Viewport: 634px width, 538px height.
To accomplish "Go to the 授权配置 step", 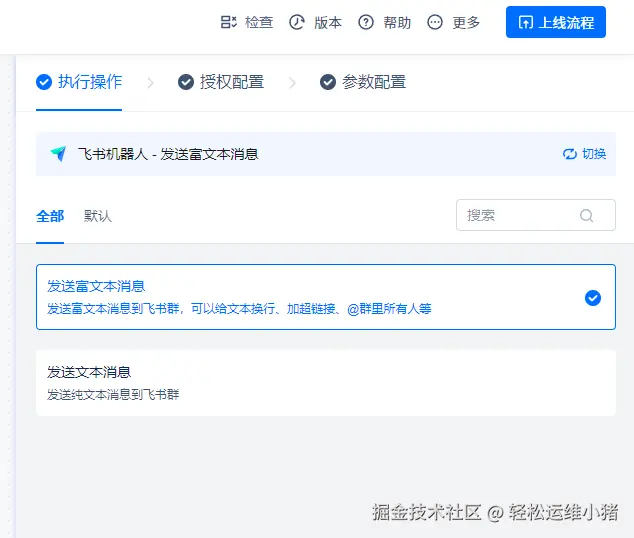I will (221, 82).
